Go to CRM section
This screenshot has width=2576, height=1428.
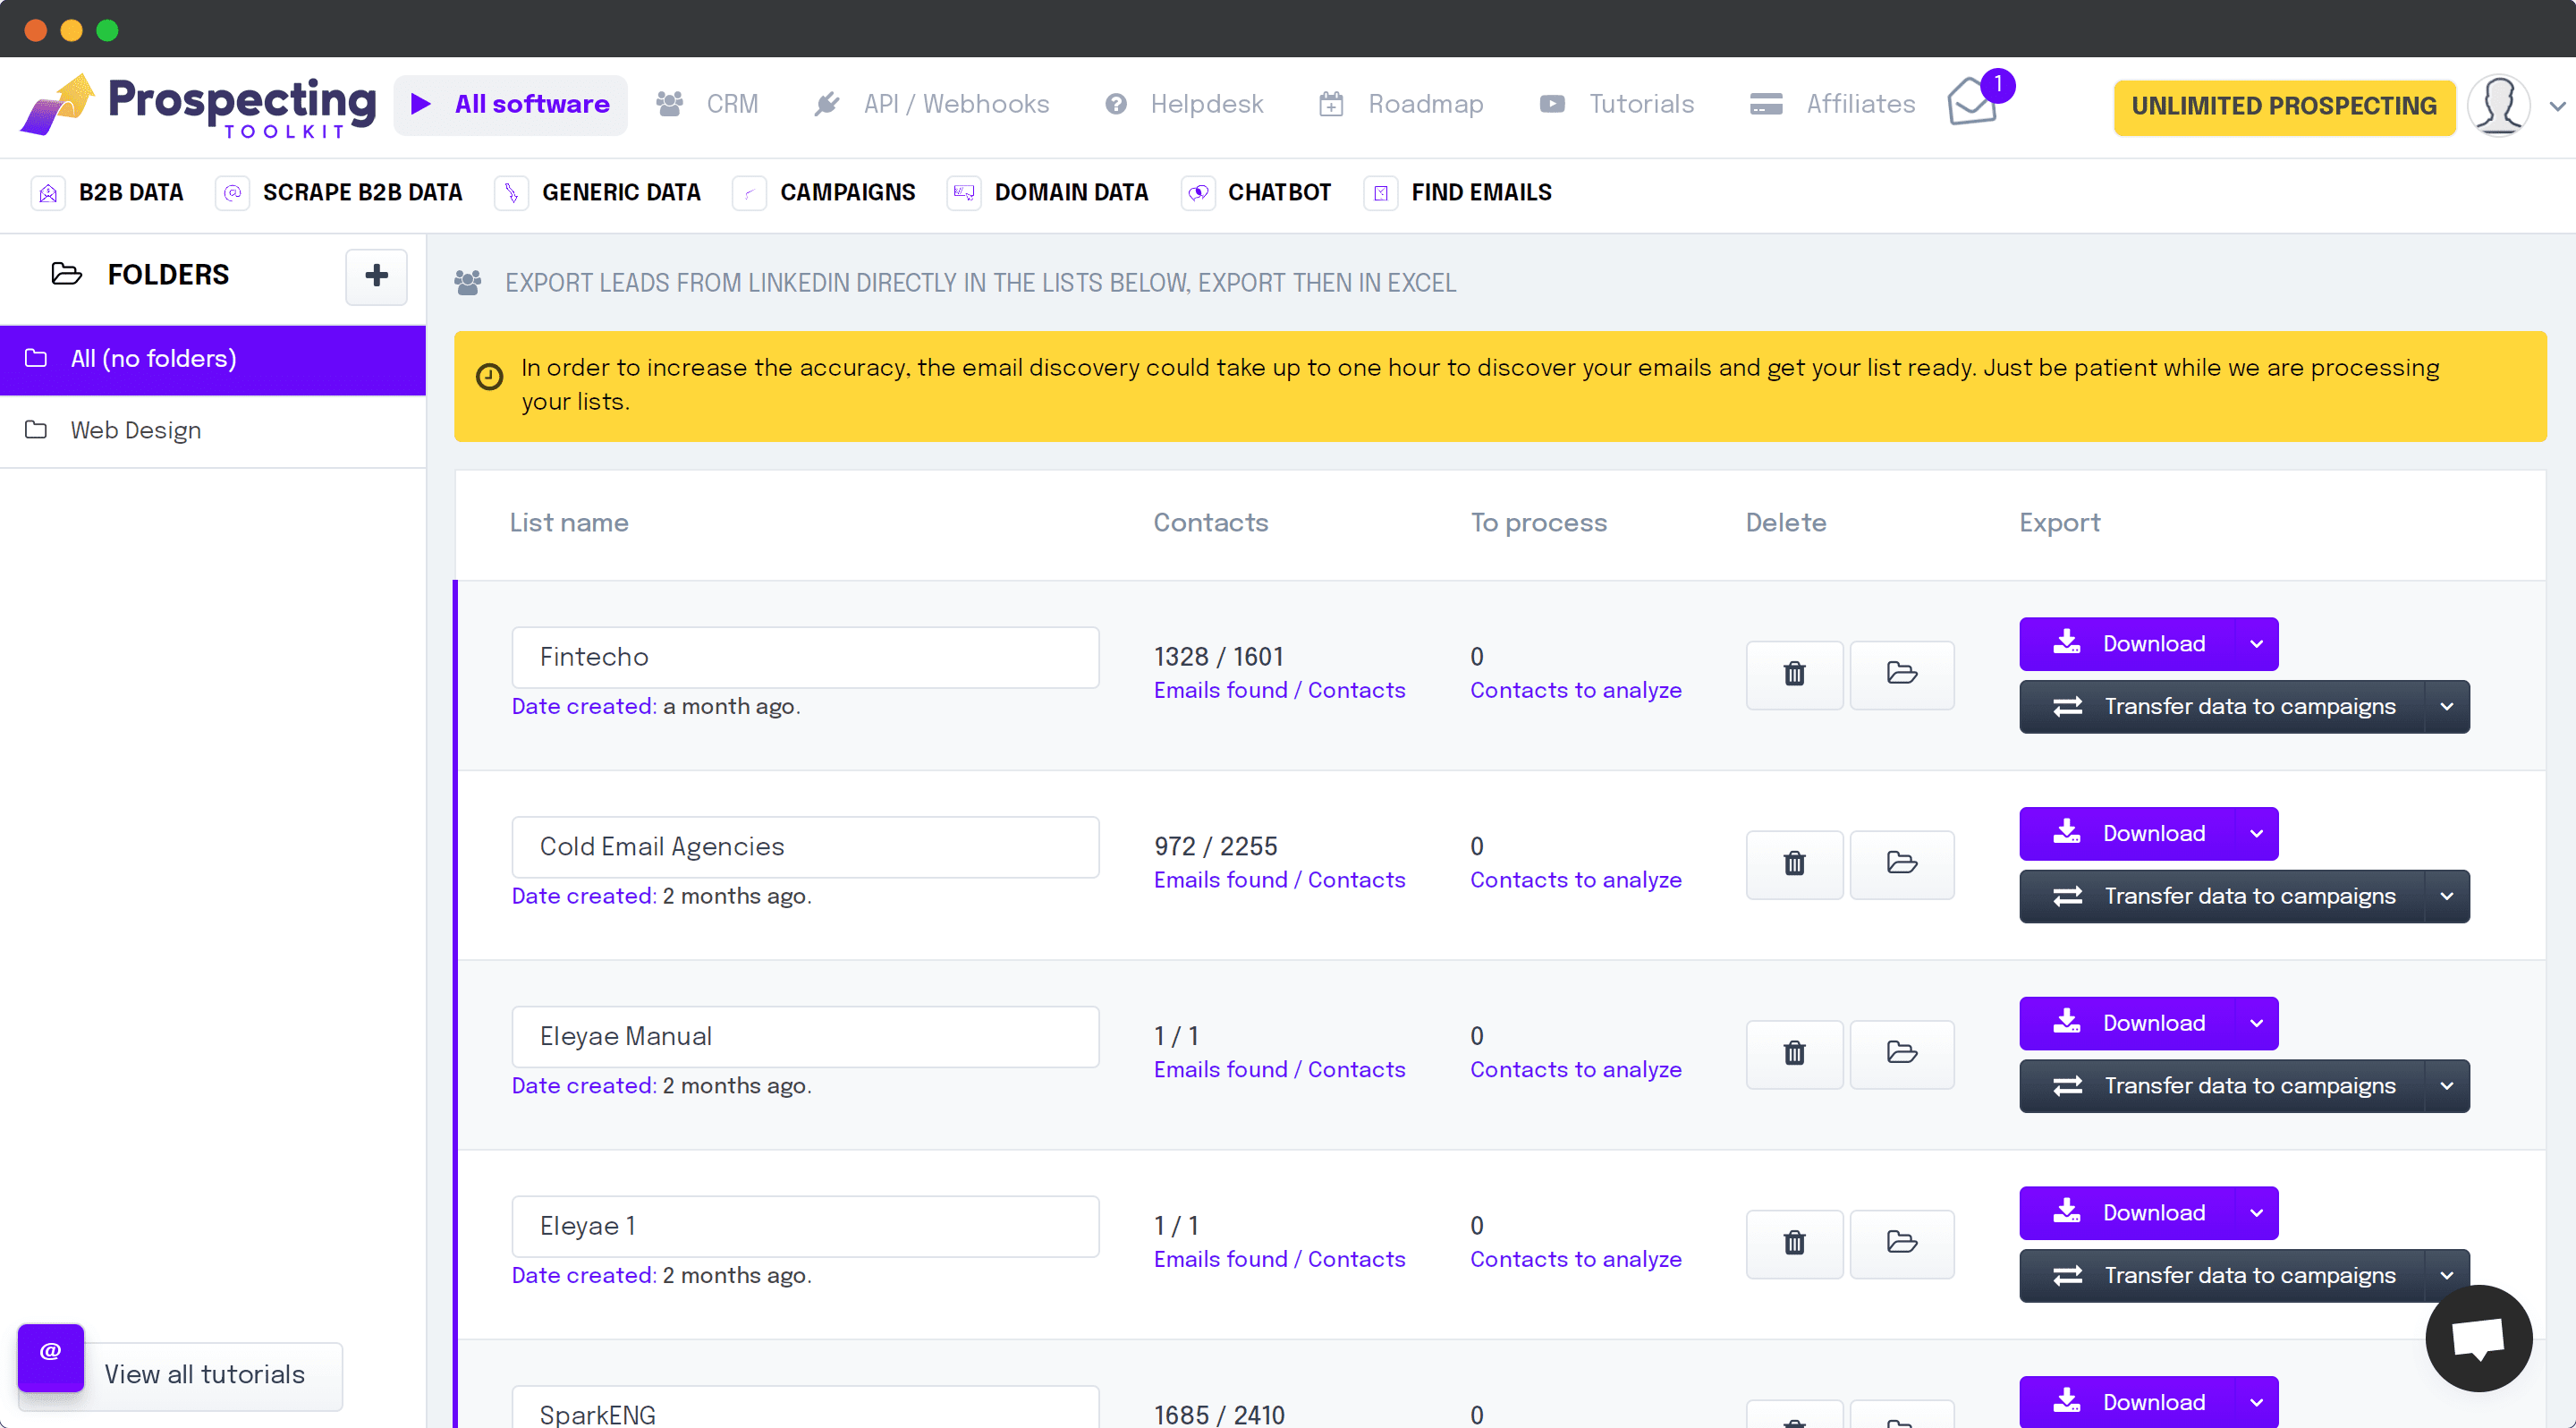point(707,104)
